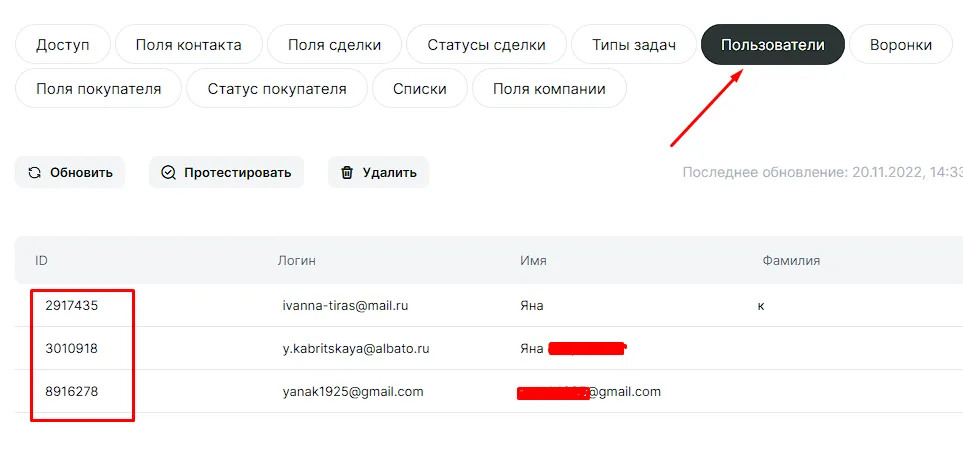Go to Типы задач tab
Viewport: 963px width, 459px height.
click(633, 45)
